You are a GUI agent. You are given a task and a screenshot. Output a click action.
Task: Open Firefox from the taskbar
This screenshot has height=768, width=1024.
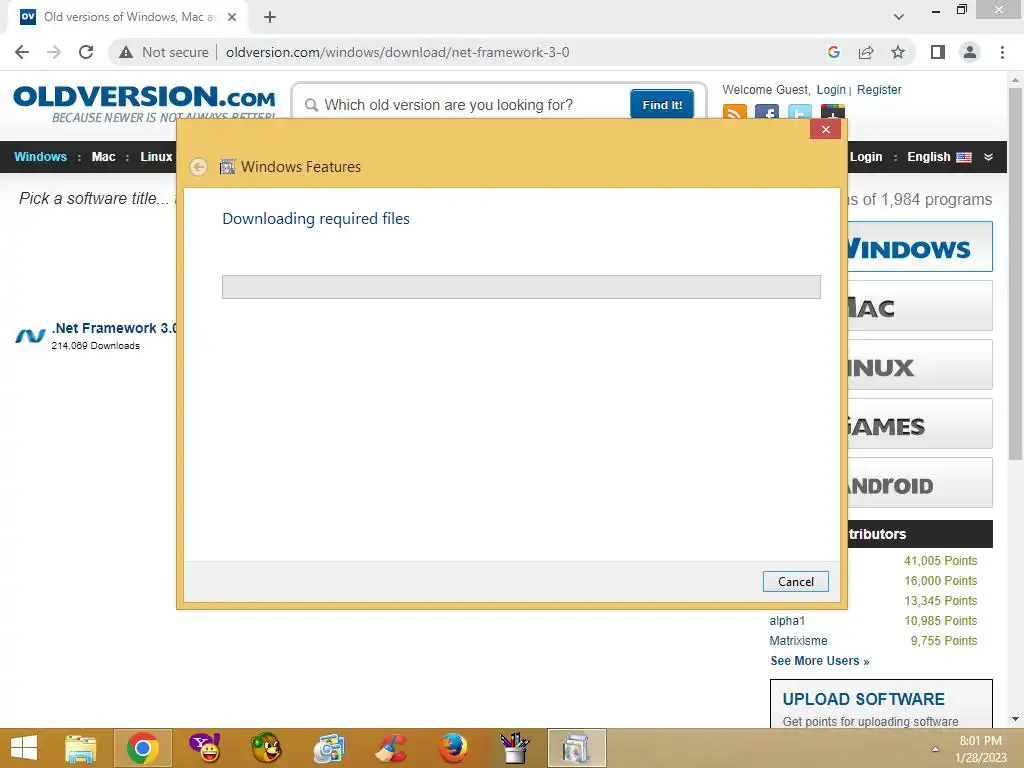453,748
